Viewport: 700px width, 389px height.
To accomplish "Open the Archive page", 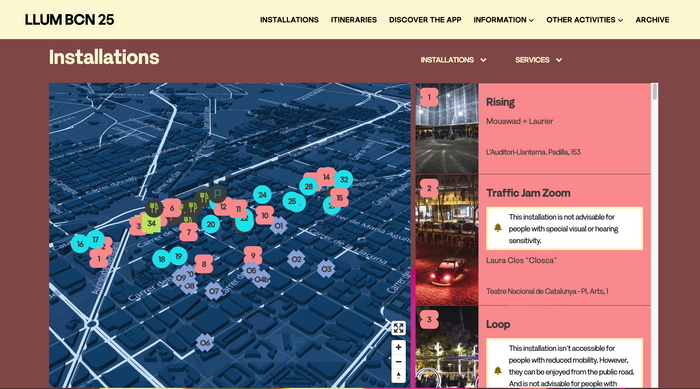I will click(x=652, y=20).
